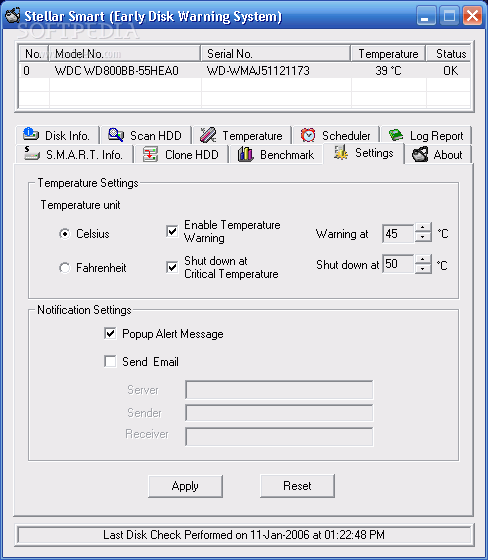Click the Apply button
The width and height of the screenshot is (488, 560).
coord(185,486)
